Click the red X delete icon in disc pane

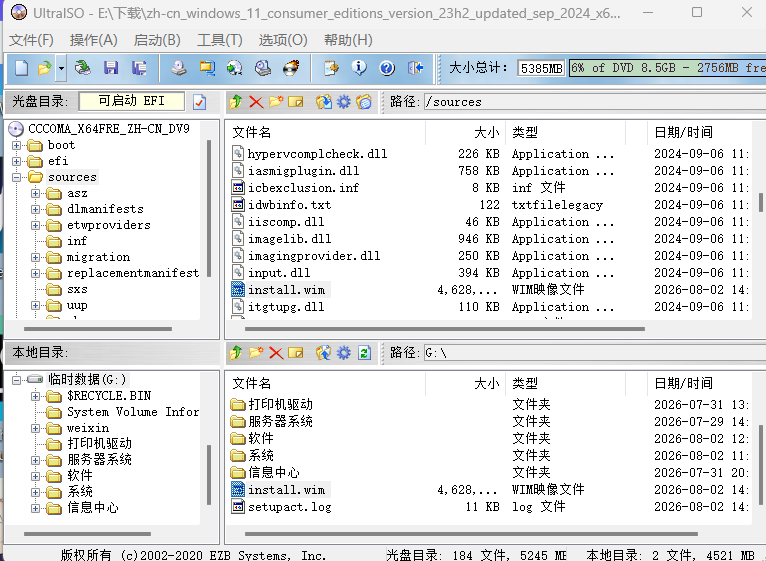(x=256, y=102)
